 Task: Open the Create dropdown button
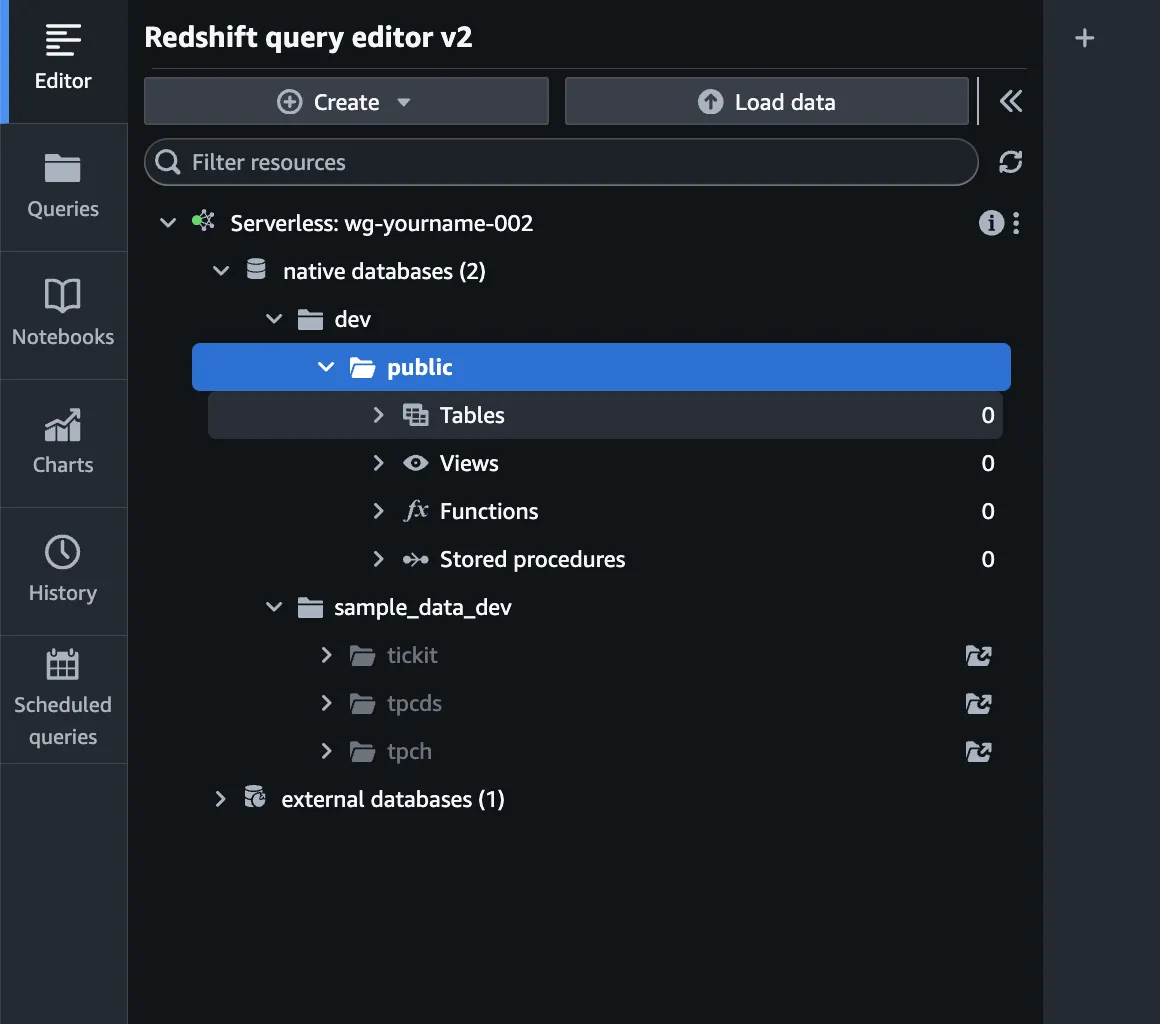346,102
